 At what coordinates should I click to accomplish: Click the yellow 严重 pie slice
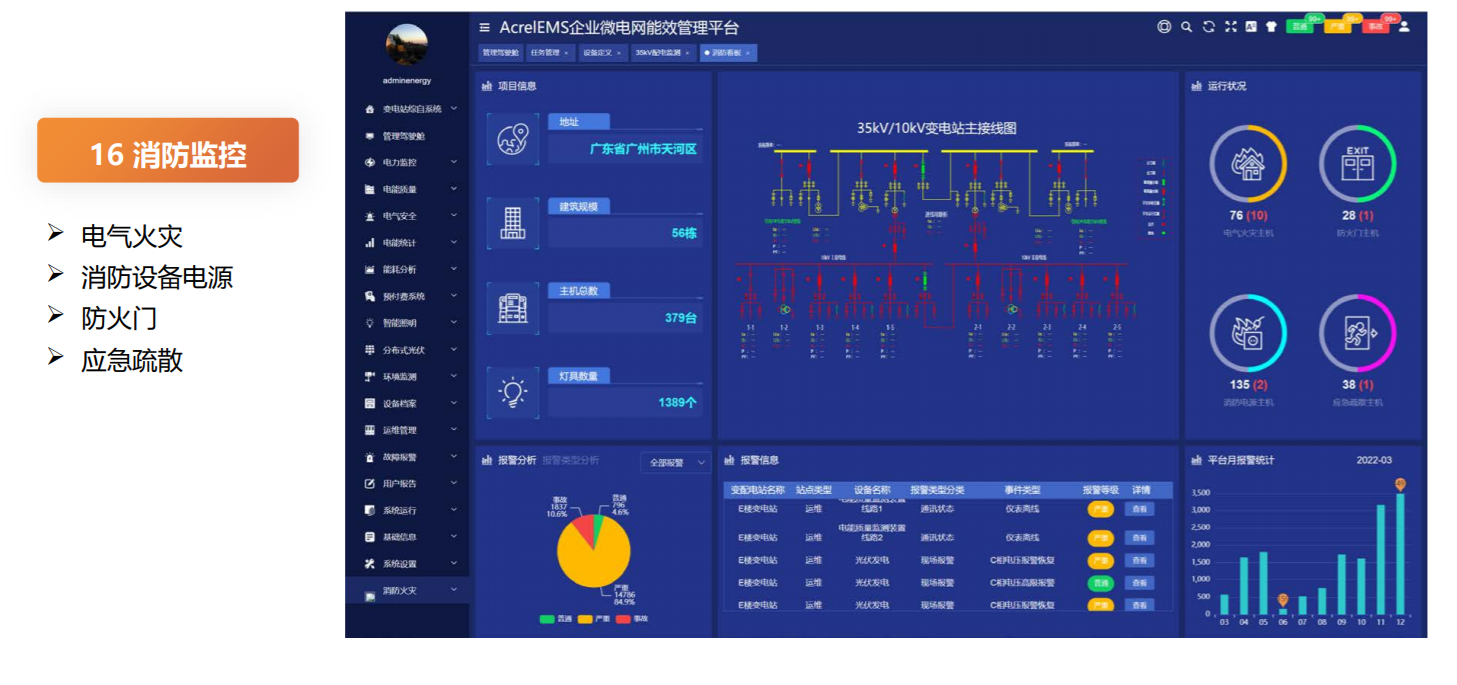[592, 558]
